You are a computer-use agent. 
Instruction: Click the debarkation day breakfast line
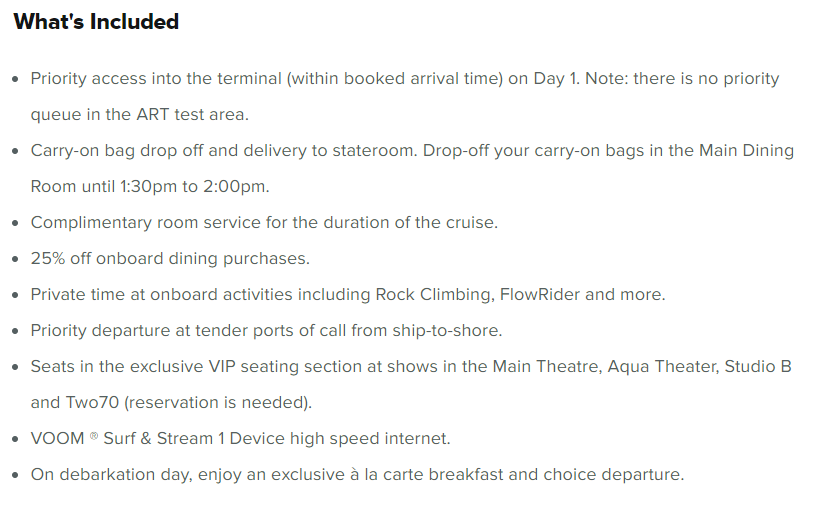click(357, 474)
